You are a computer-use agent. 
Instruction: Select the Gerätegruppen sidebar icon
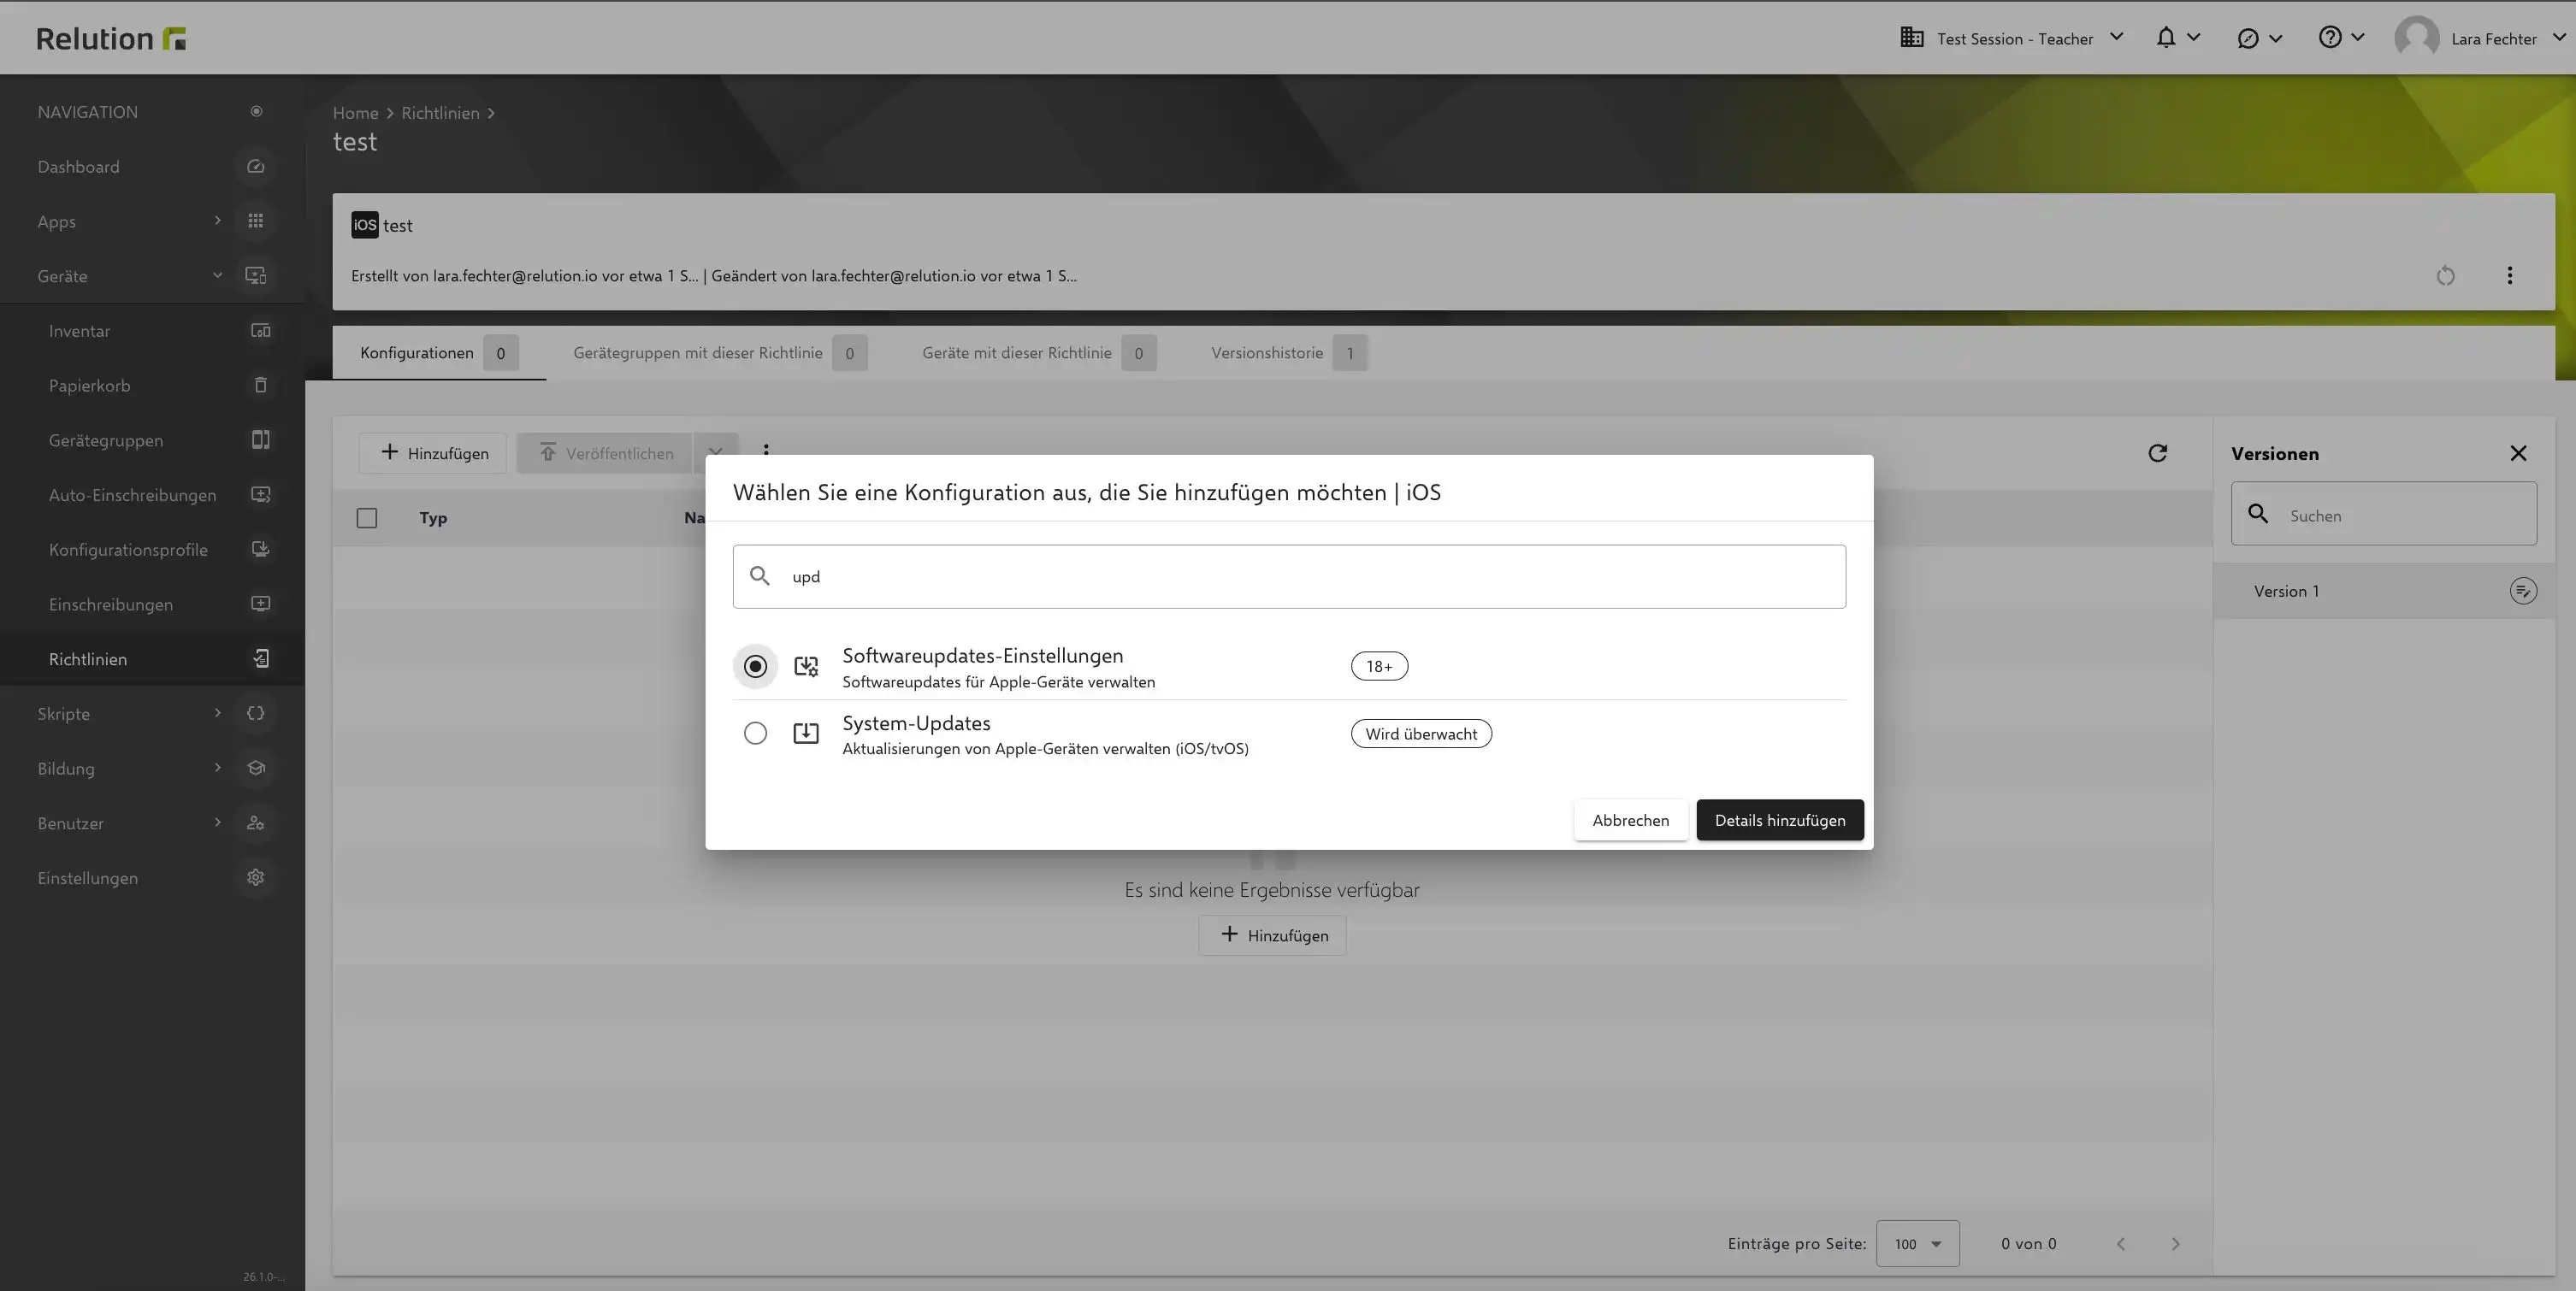pos(260,439)
